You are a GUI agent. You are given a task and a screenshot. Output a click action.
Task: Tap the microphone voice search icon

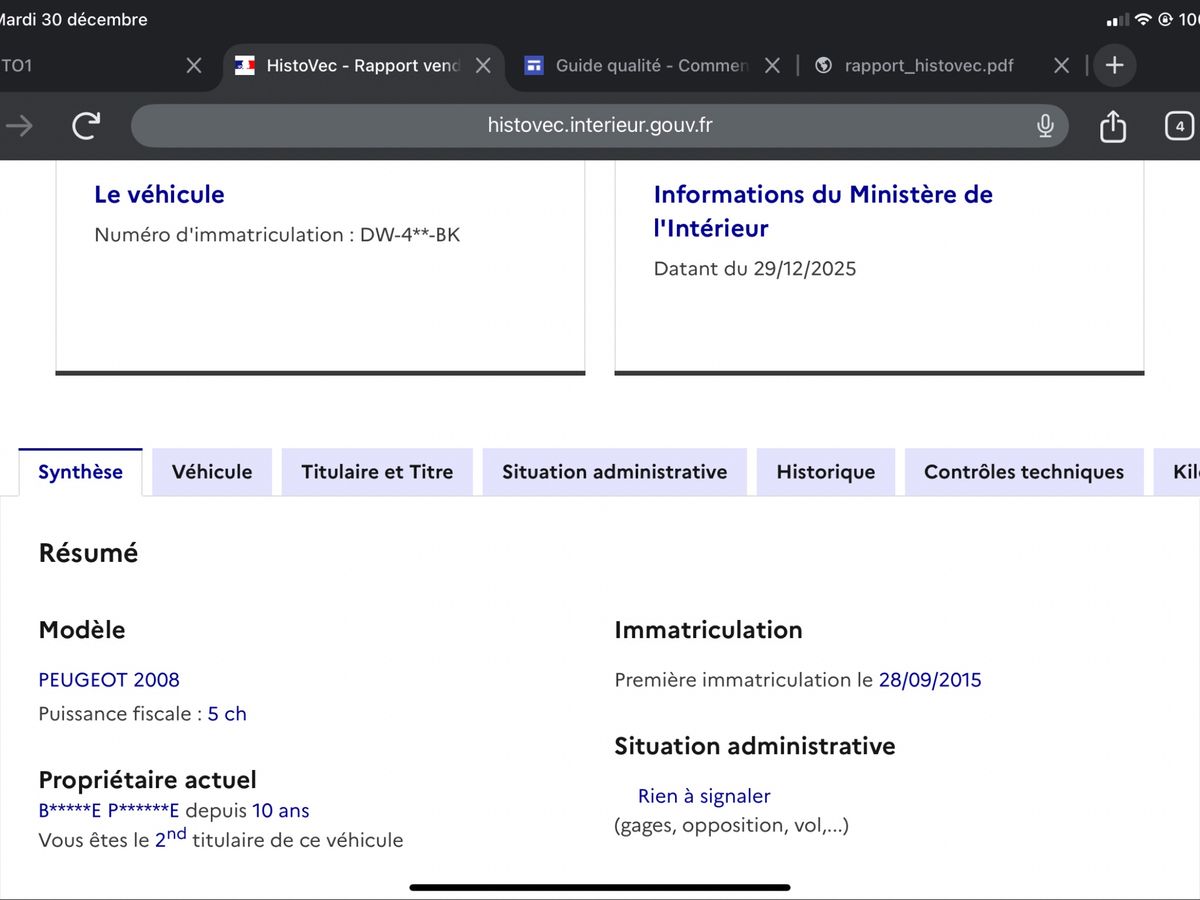coord(1045,126)
